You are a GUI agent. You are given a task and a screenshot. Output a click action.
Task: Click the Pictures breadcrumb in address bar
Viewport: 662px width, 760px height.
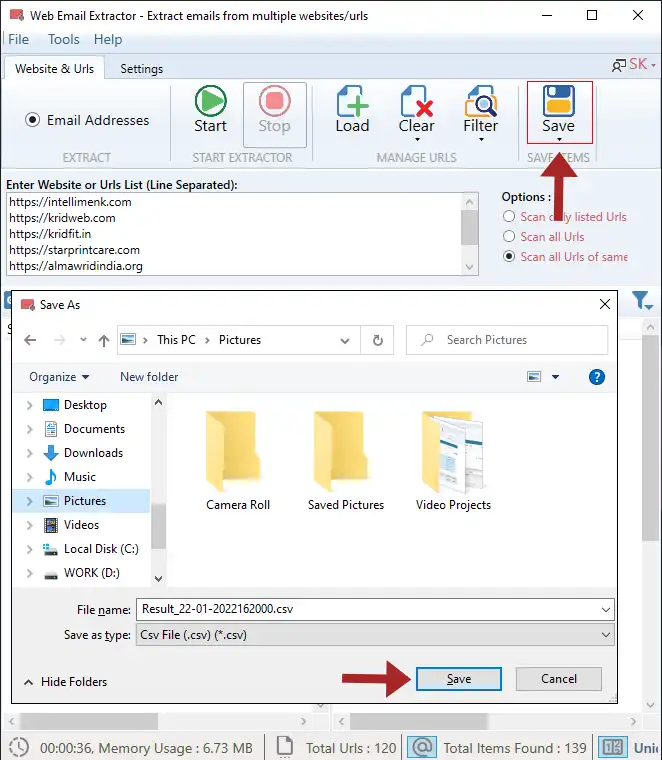click(x=240, y=340)
